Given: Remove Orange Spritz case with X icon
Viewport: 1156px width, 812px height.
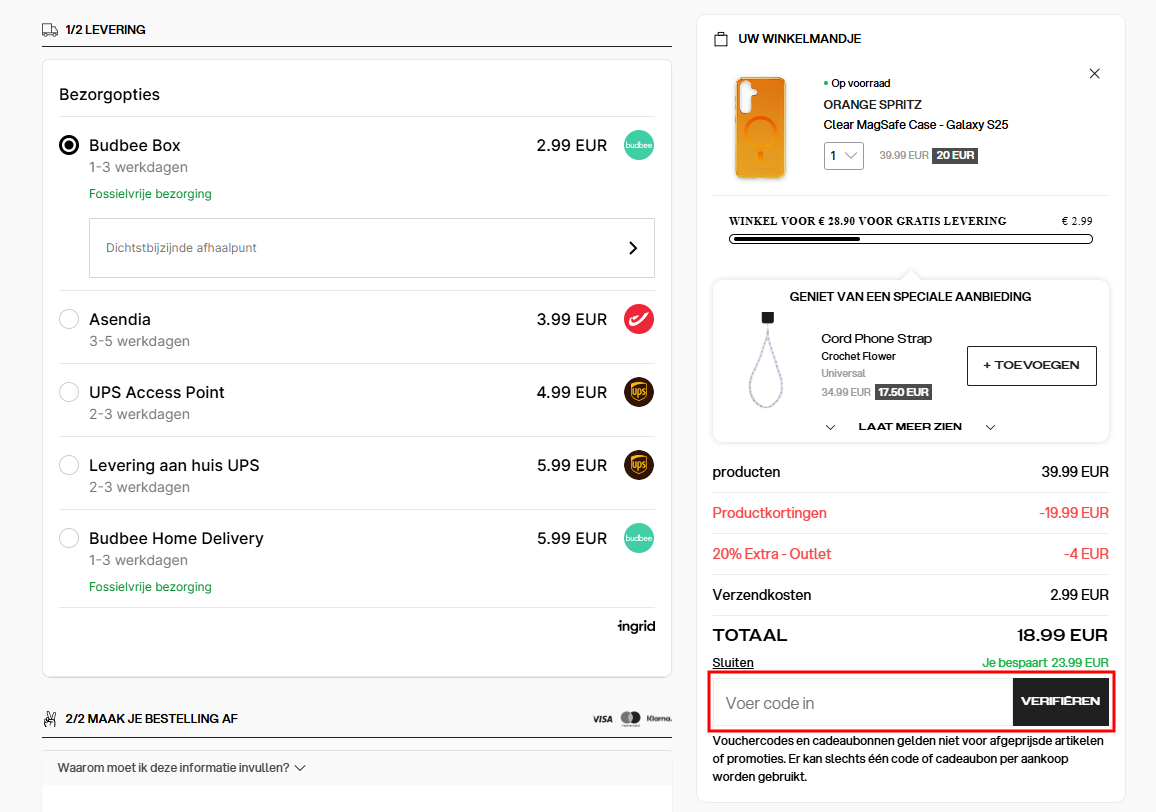Looking at the screenshot, I should [1094, 73].
